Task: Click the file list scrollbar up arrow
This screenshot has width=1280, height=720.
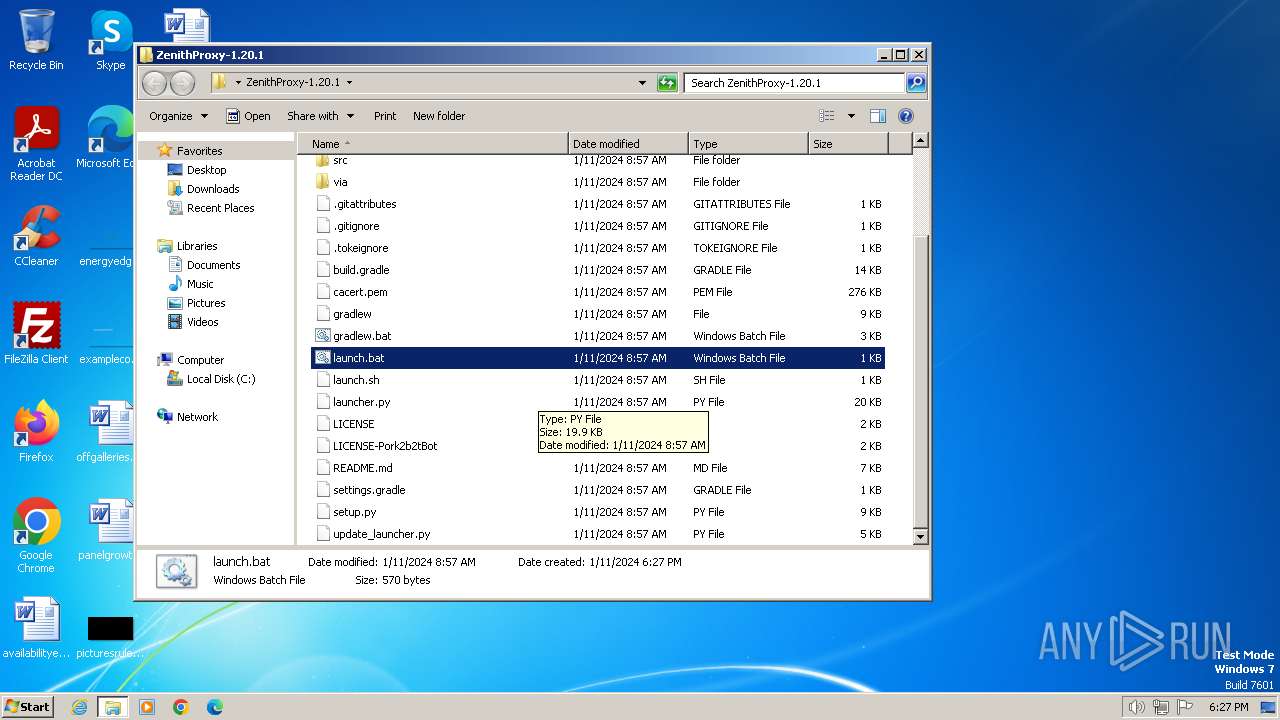Action: tap(921, 141)
